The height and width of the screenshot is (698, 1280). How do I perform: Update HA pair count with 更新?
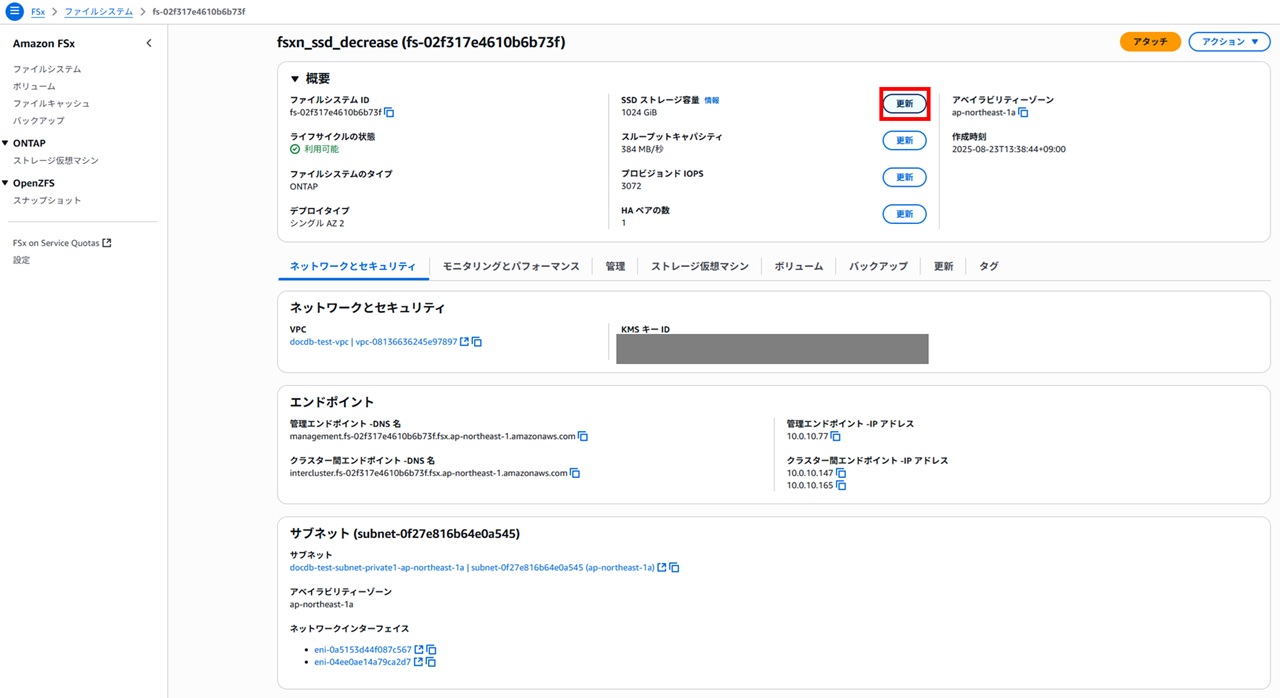[904, 214]
